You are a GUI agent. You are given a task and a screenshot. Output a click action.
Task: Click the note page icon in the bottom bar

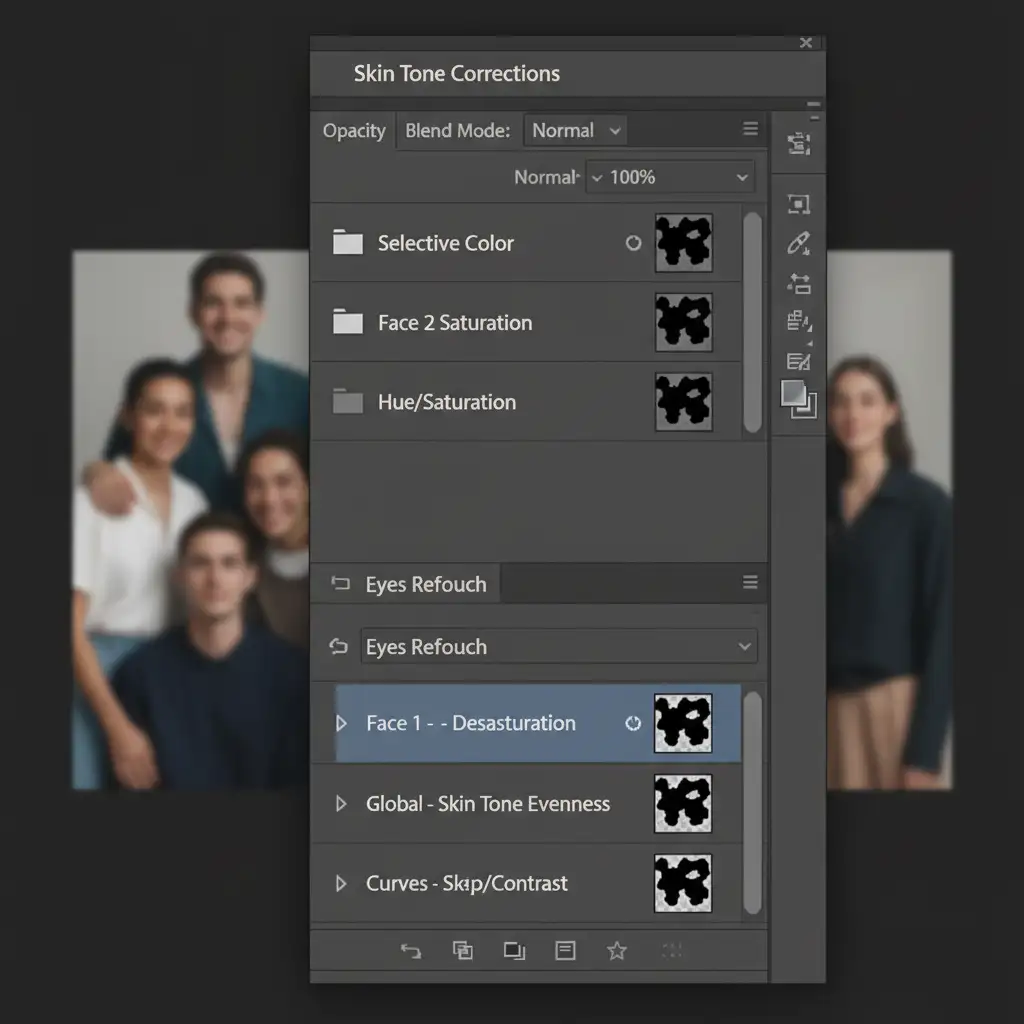(x=565, y=951)
